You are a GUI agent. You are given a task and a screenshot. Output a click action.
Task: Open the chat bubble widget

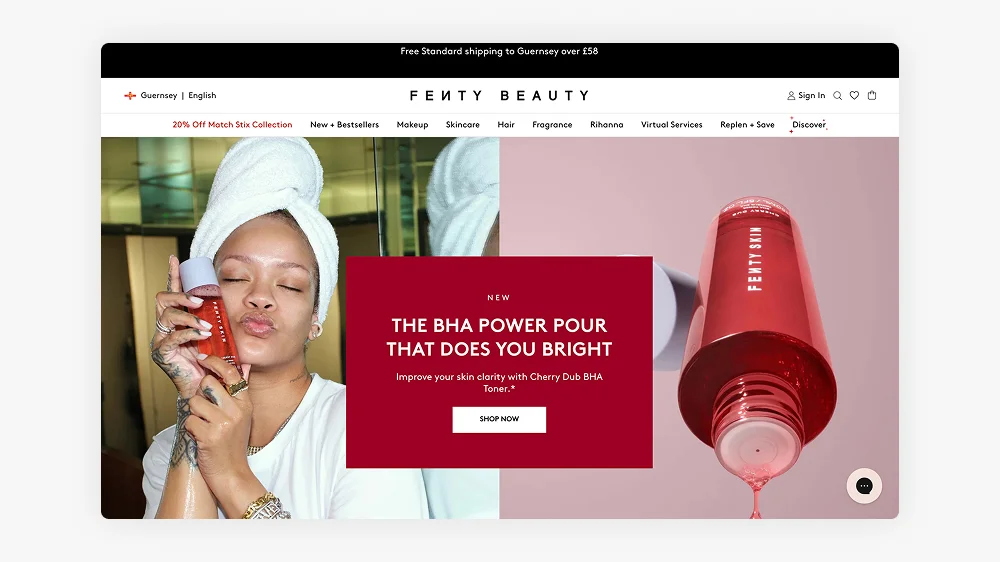tap(864, 486)
